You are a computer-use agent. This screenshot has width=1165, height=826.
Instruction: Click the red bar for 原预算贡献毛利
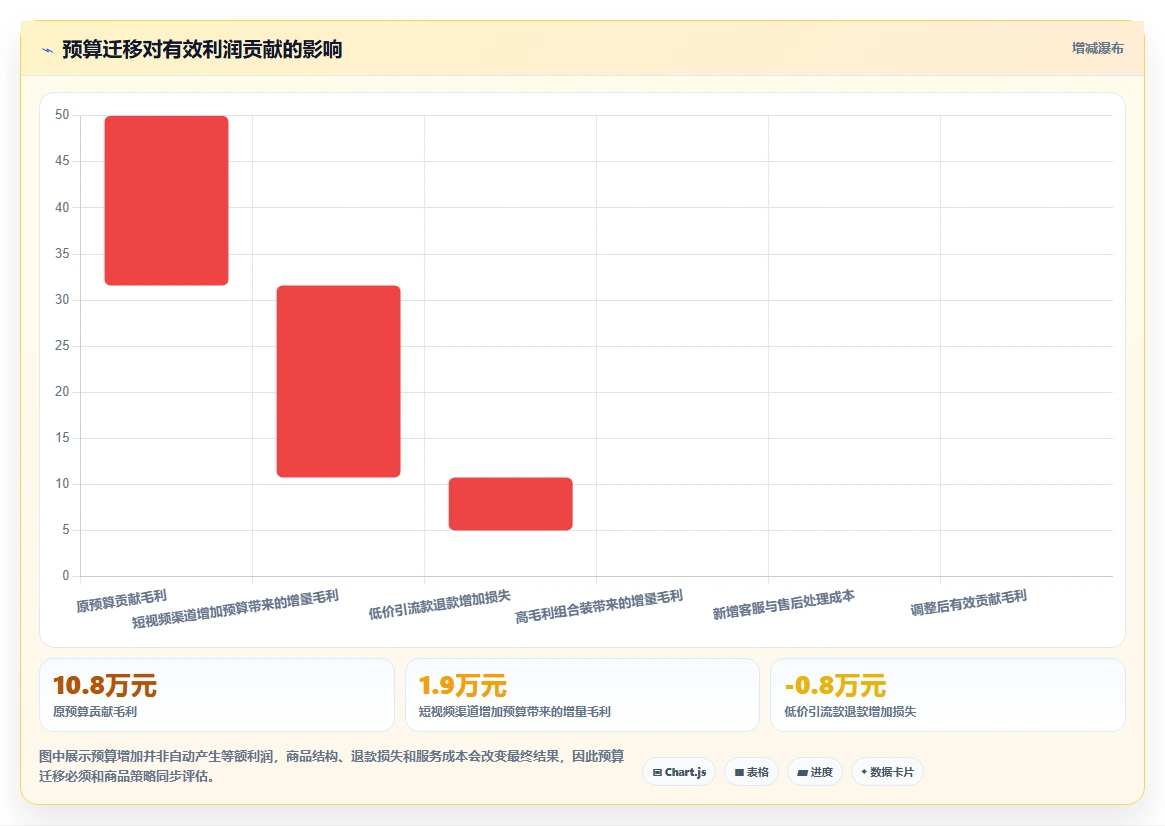tap(166, 201)
